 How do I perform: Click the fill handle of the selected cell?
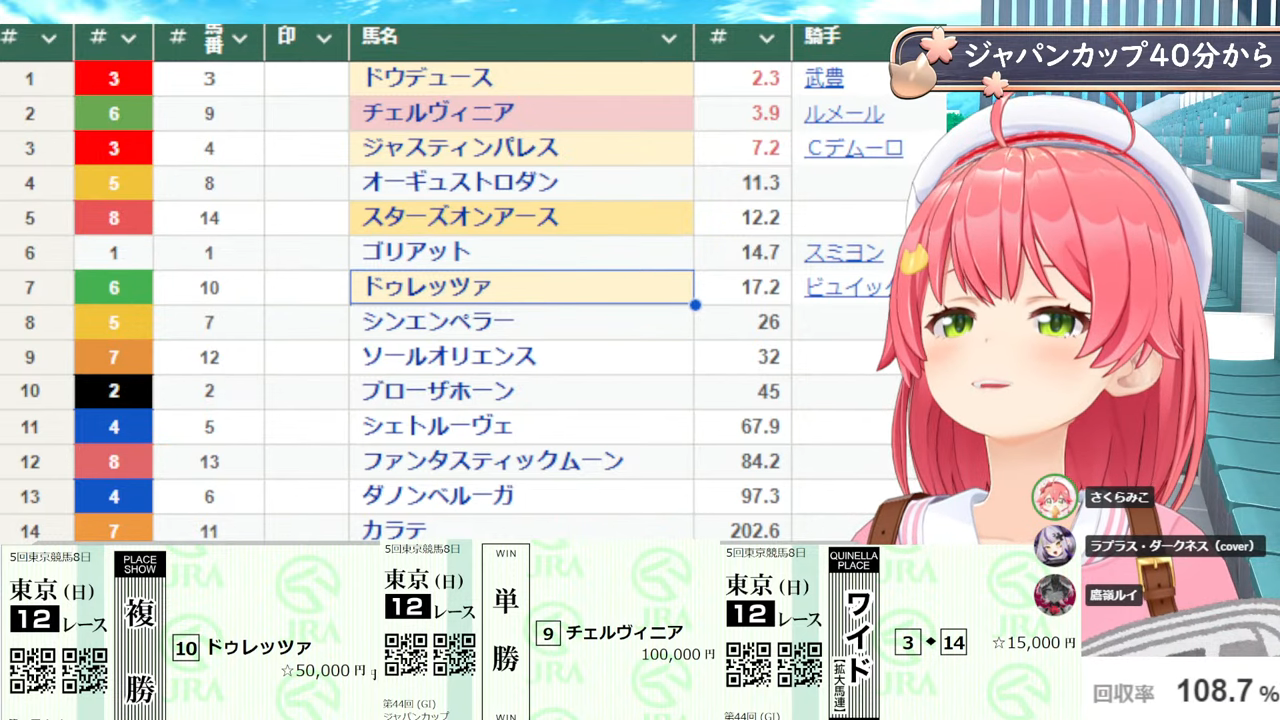[695, 304]
